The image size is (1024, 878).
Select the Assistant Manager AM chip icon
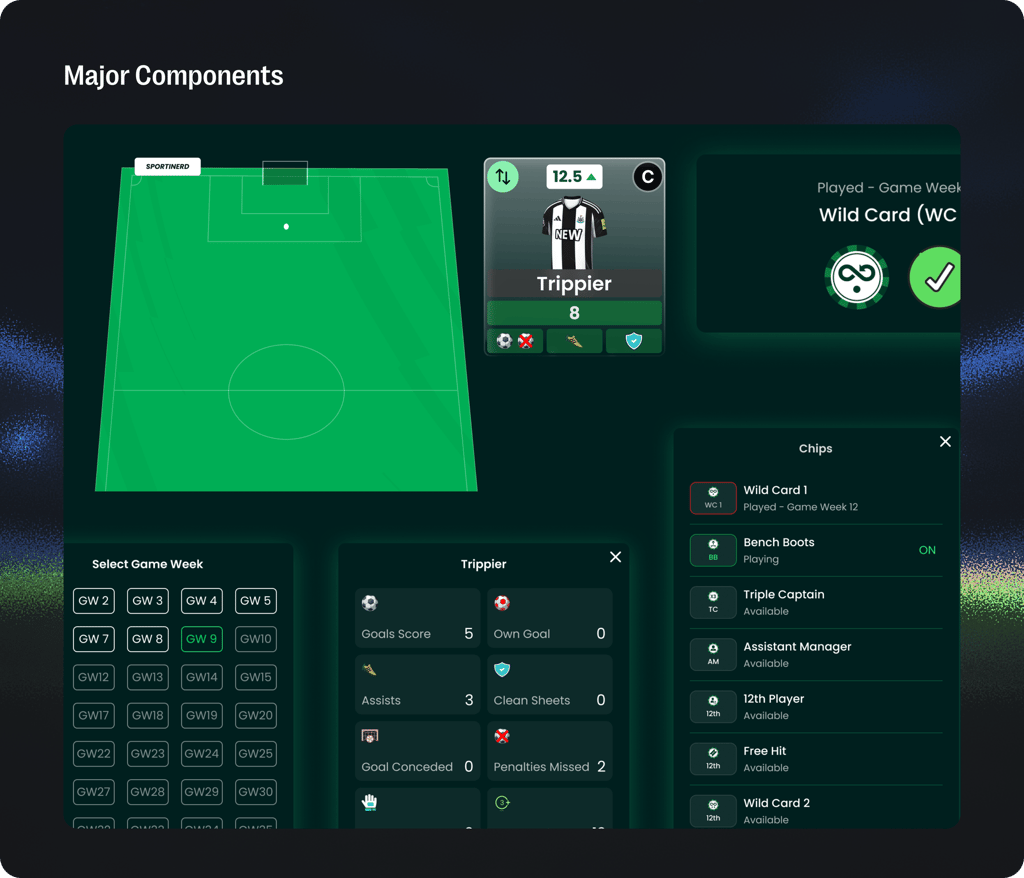[713, 654]
